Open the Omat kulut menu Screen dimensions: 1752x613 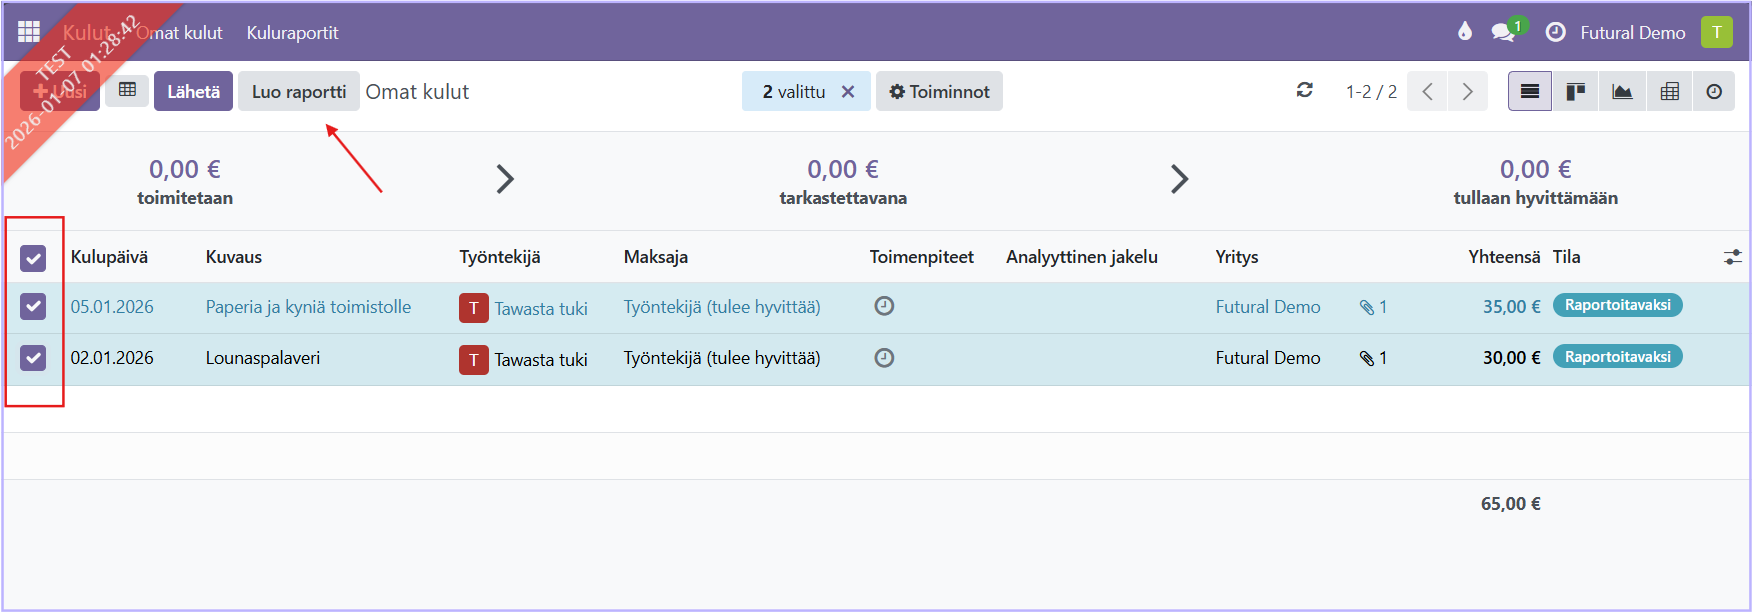tap(180, 32)
